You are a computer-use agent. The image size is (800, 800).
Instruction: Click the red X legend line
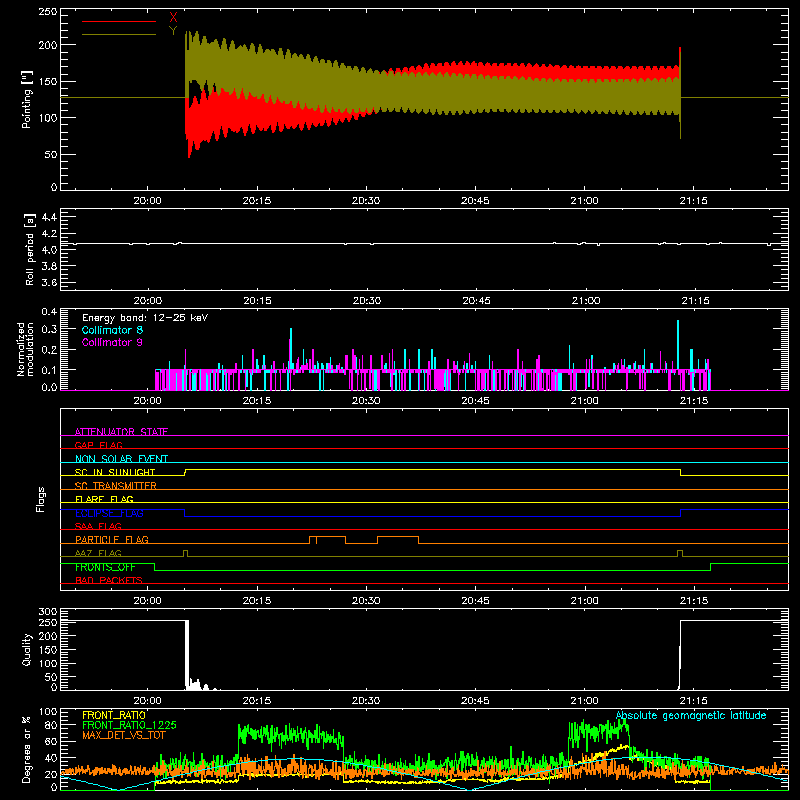click(119, 21)
